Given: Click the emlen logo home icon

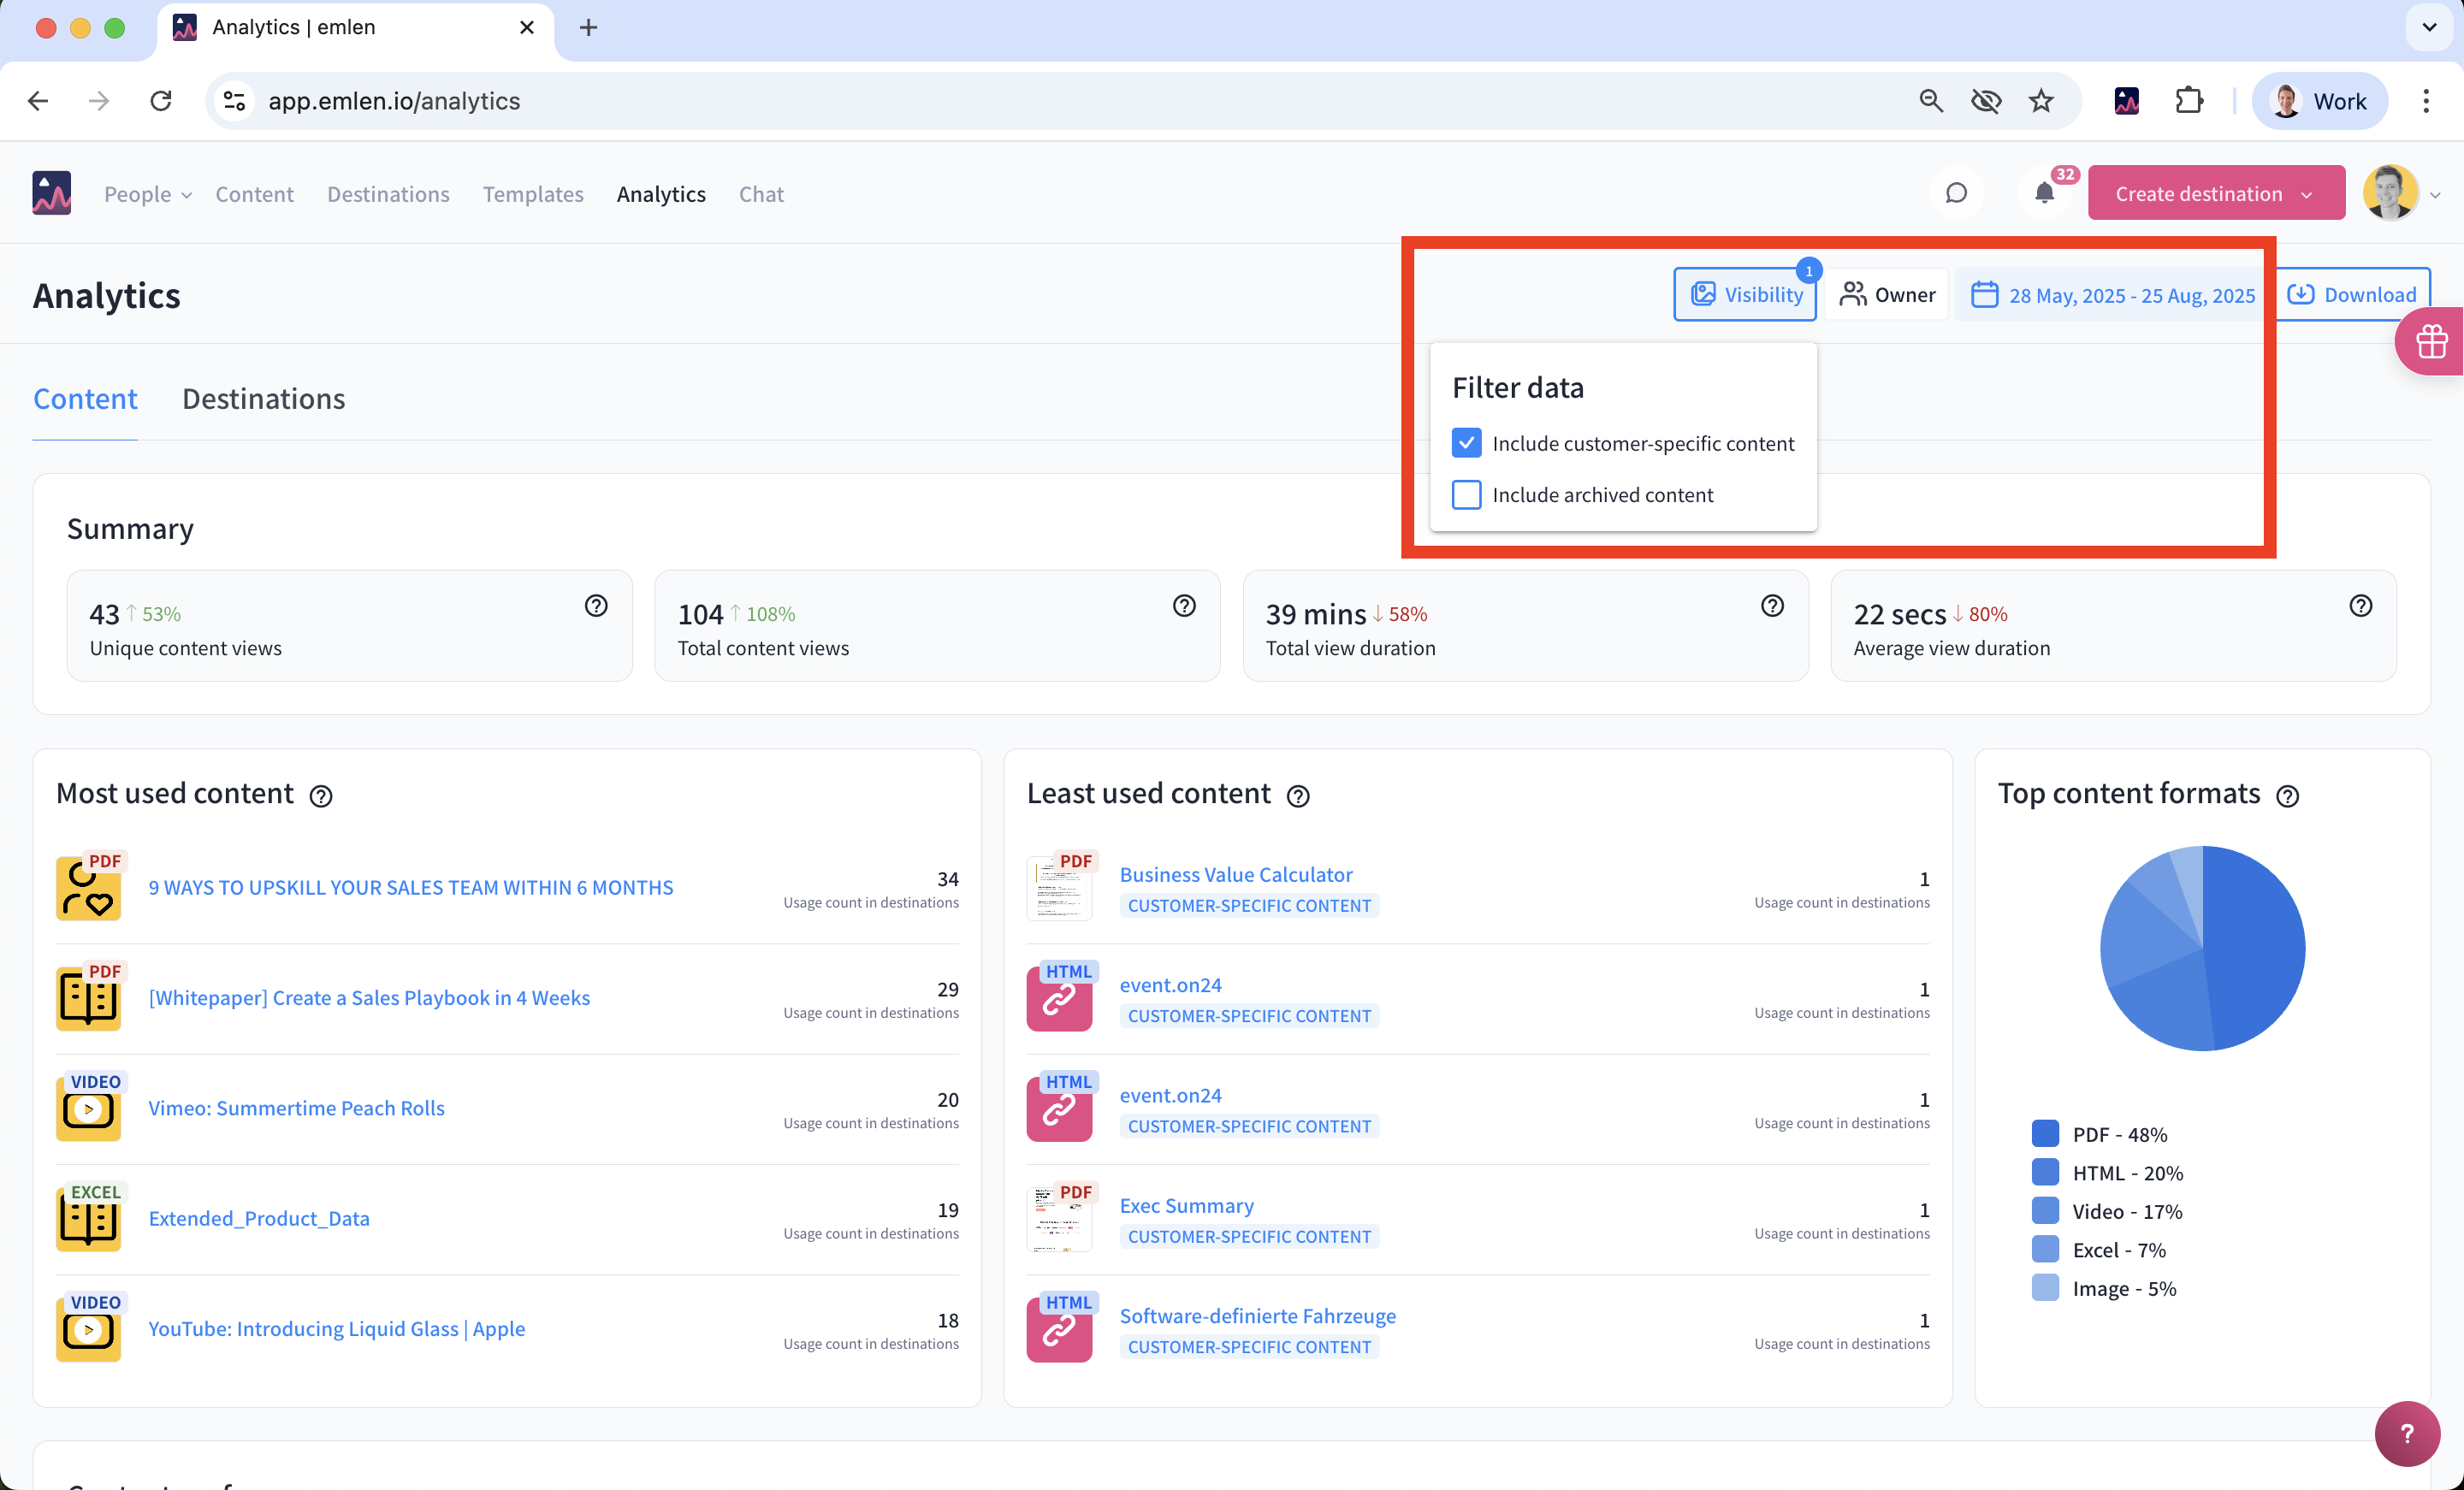Looking at the screenshot, I should pos(52,194).
